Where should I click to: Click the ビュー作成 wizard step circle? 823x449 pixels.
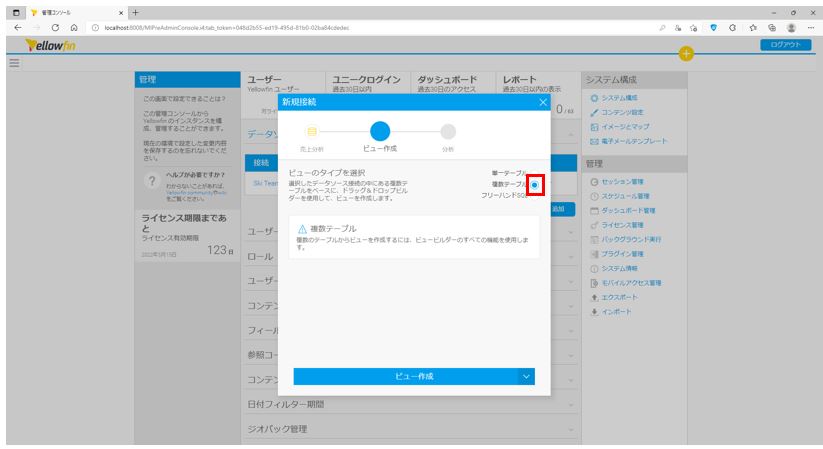pos(380,131)
